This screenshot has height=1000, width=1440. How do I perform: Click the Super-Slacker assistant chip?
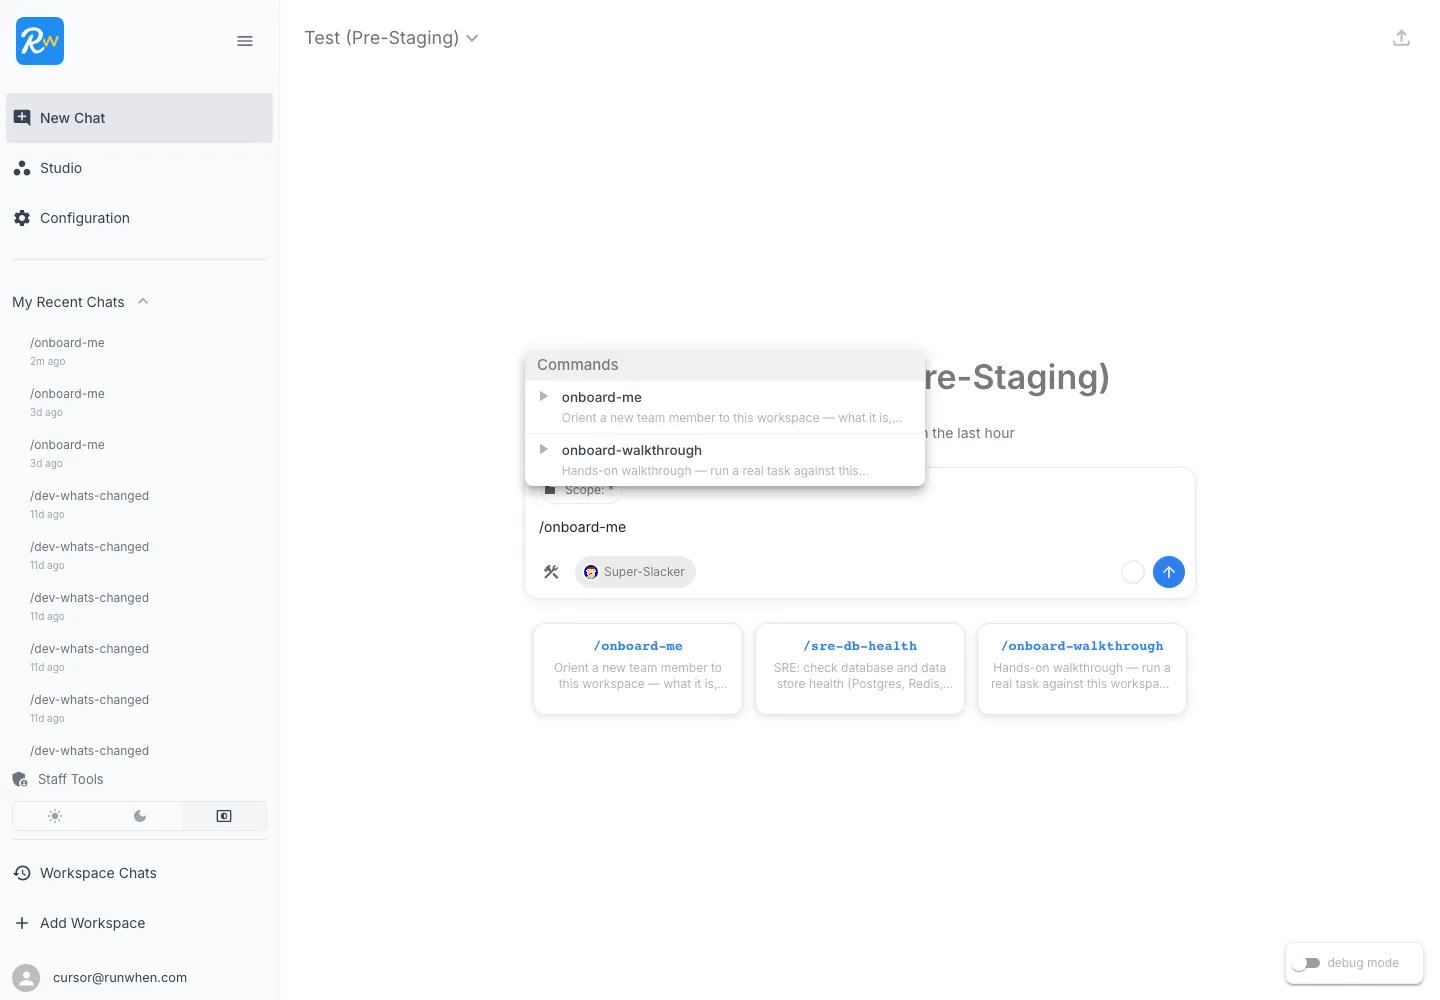[x=635, y=572]
